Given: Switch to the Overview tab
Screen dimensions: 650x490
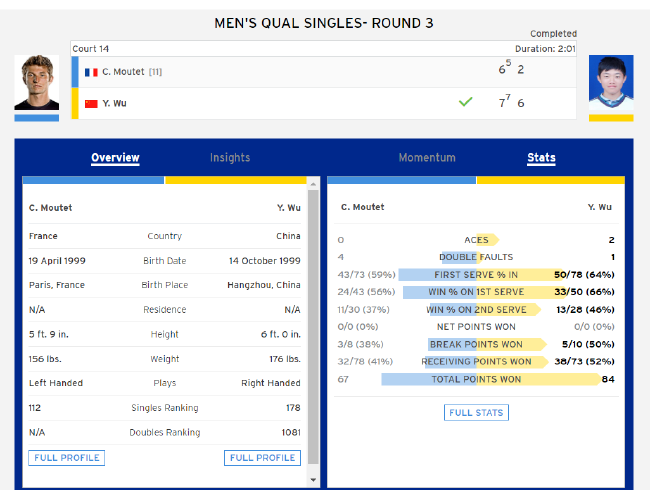Looking at the screenshot, I should (x=115, y=158).
